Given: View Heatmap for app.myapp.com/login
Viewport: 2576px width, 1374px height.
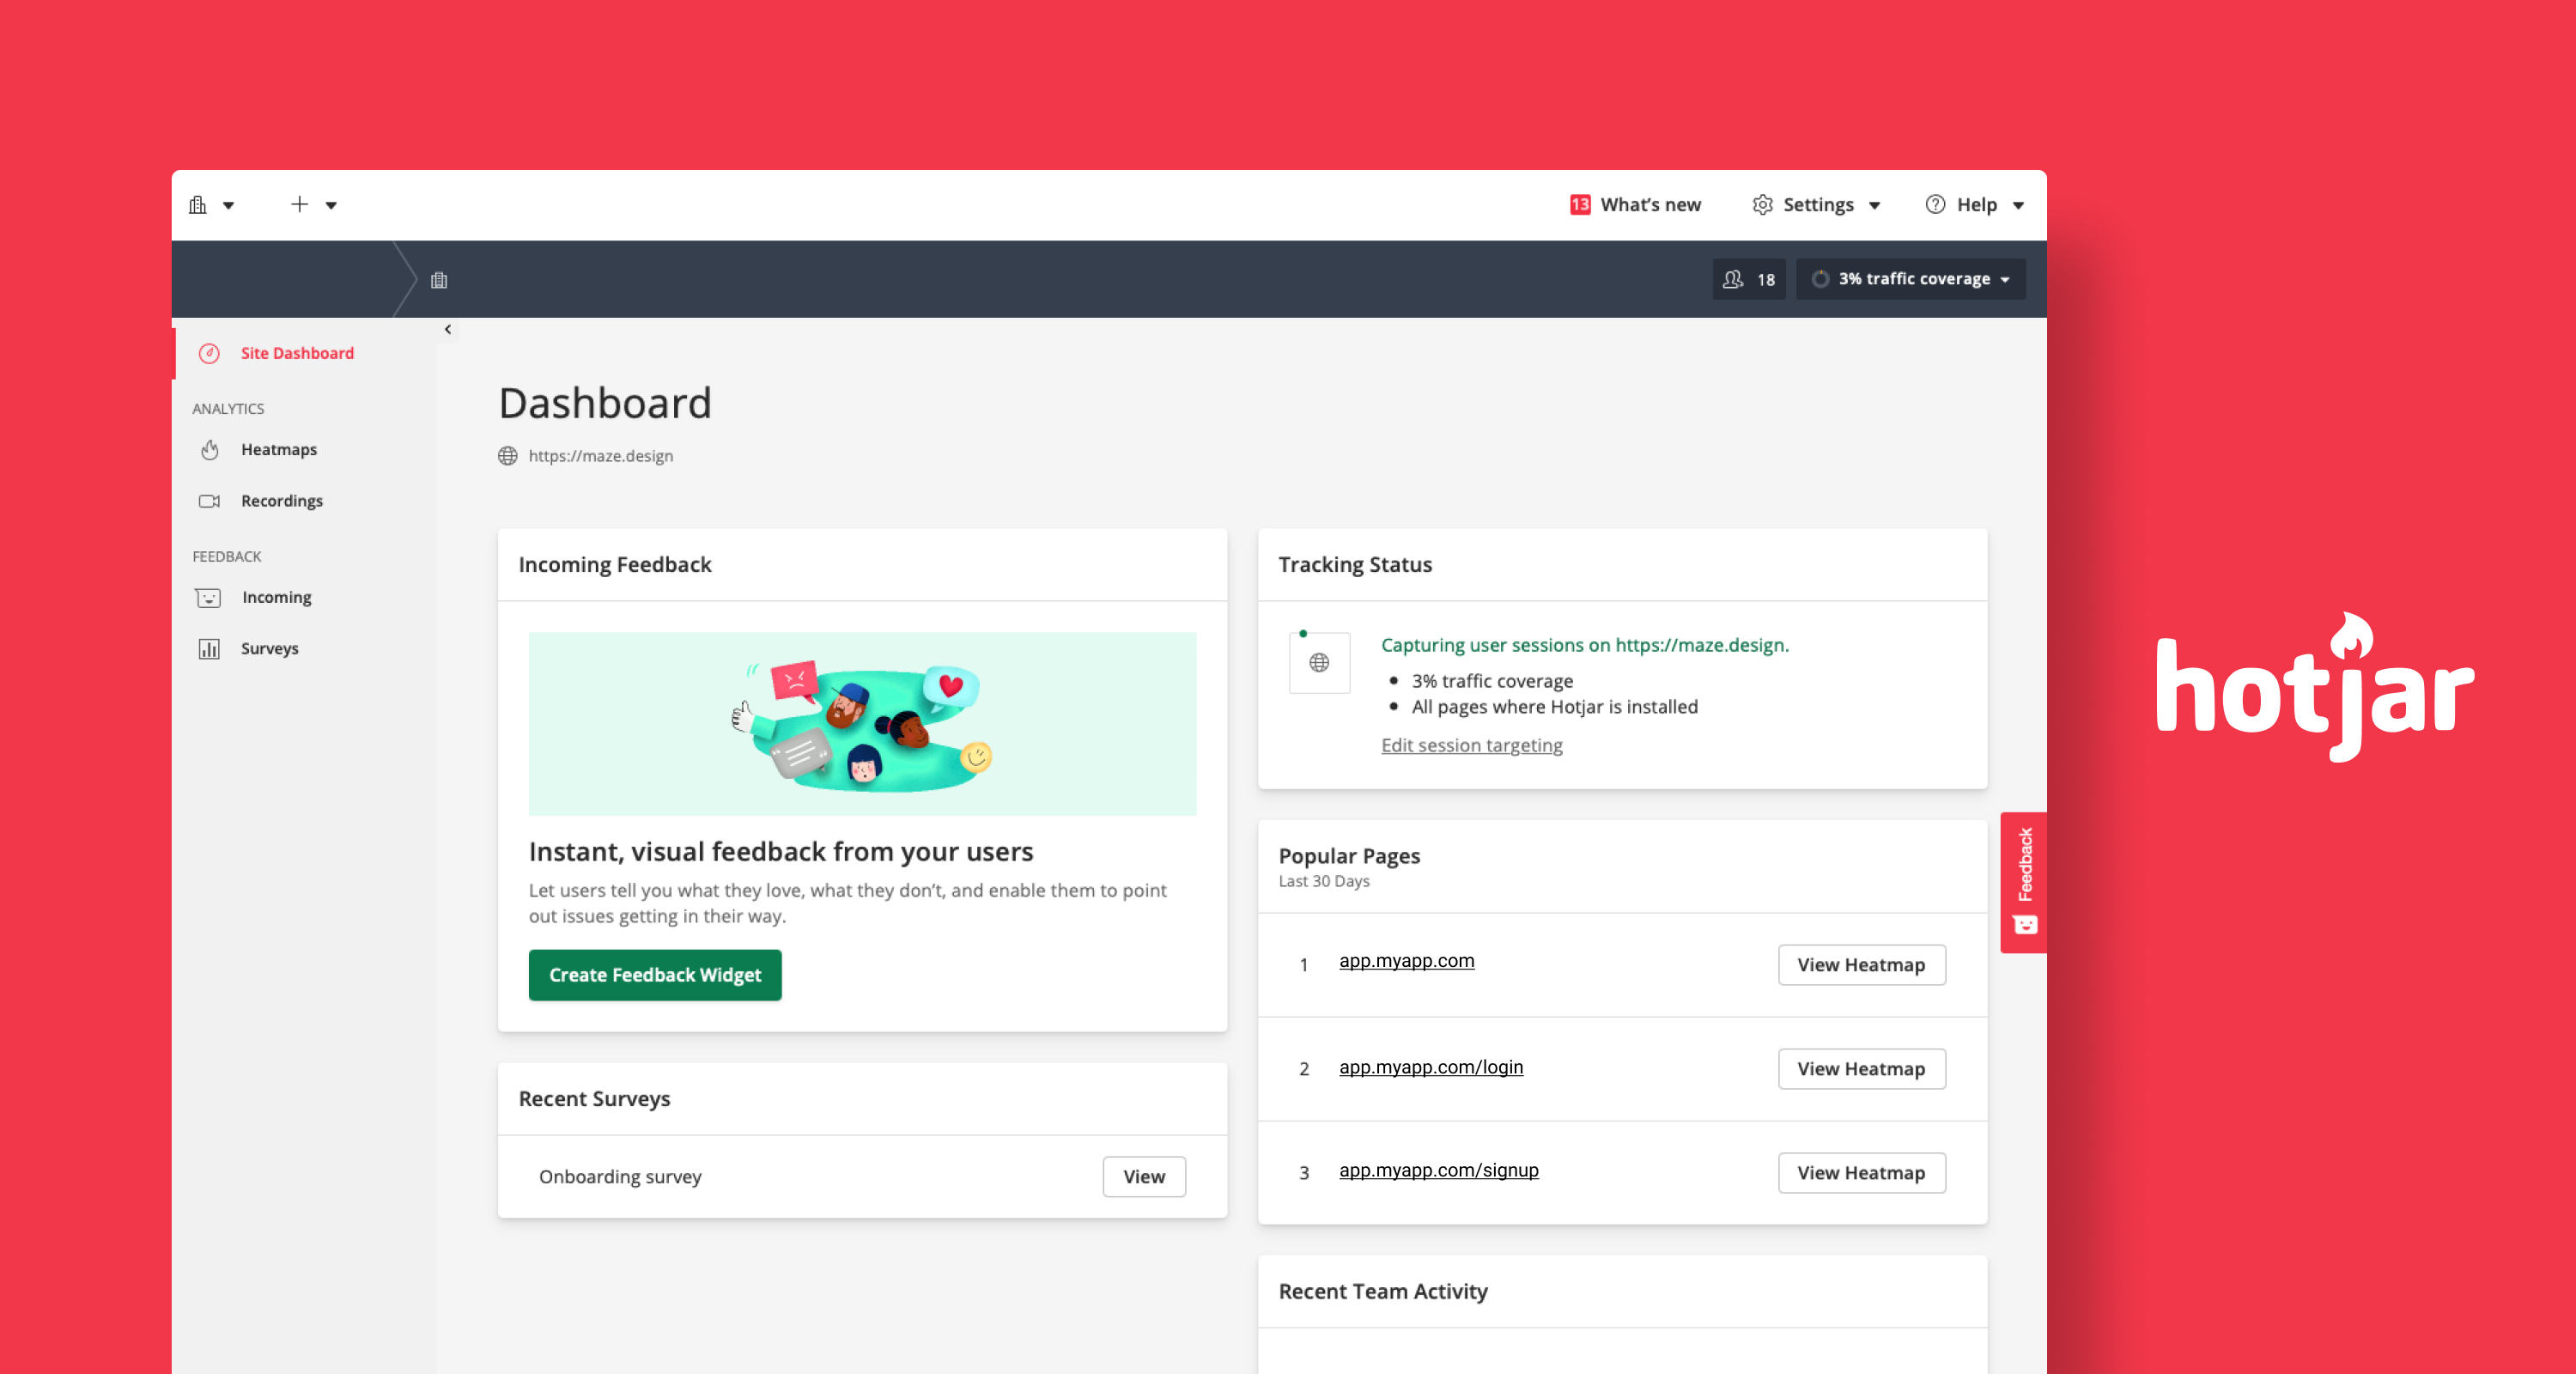Looking at the screenshot, I should 1861,1069.
